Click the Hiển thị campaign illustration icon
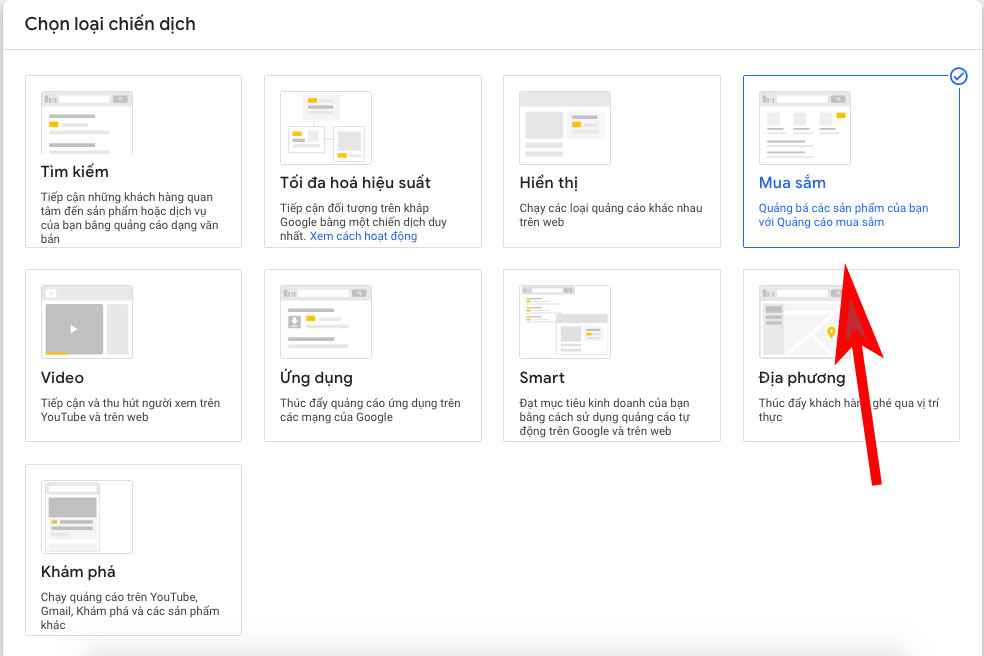 (x=565, y=128)
